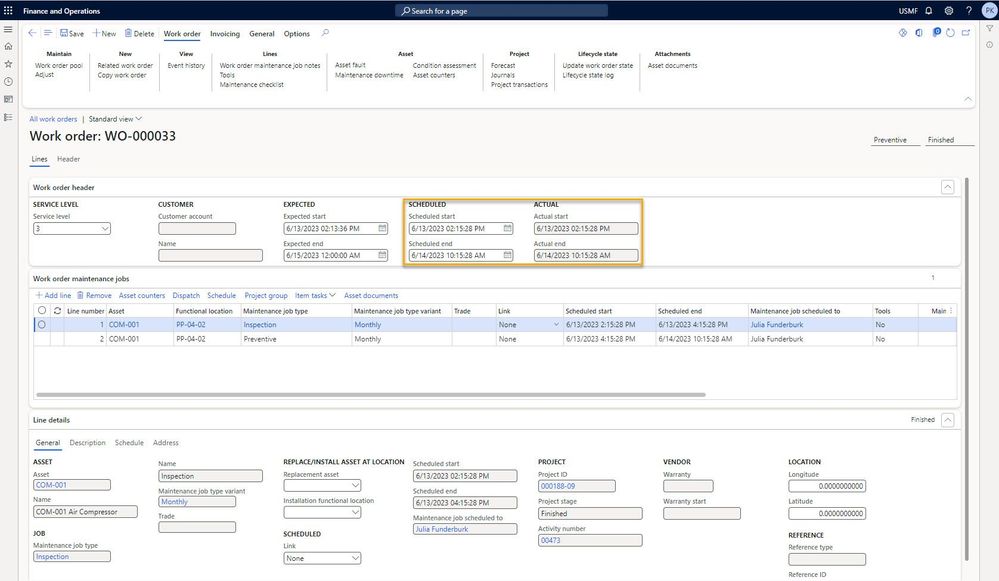Open user profile avatar

click(989, 10)
